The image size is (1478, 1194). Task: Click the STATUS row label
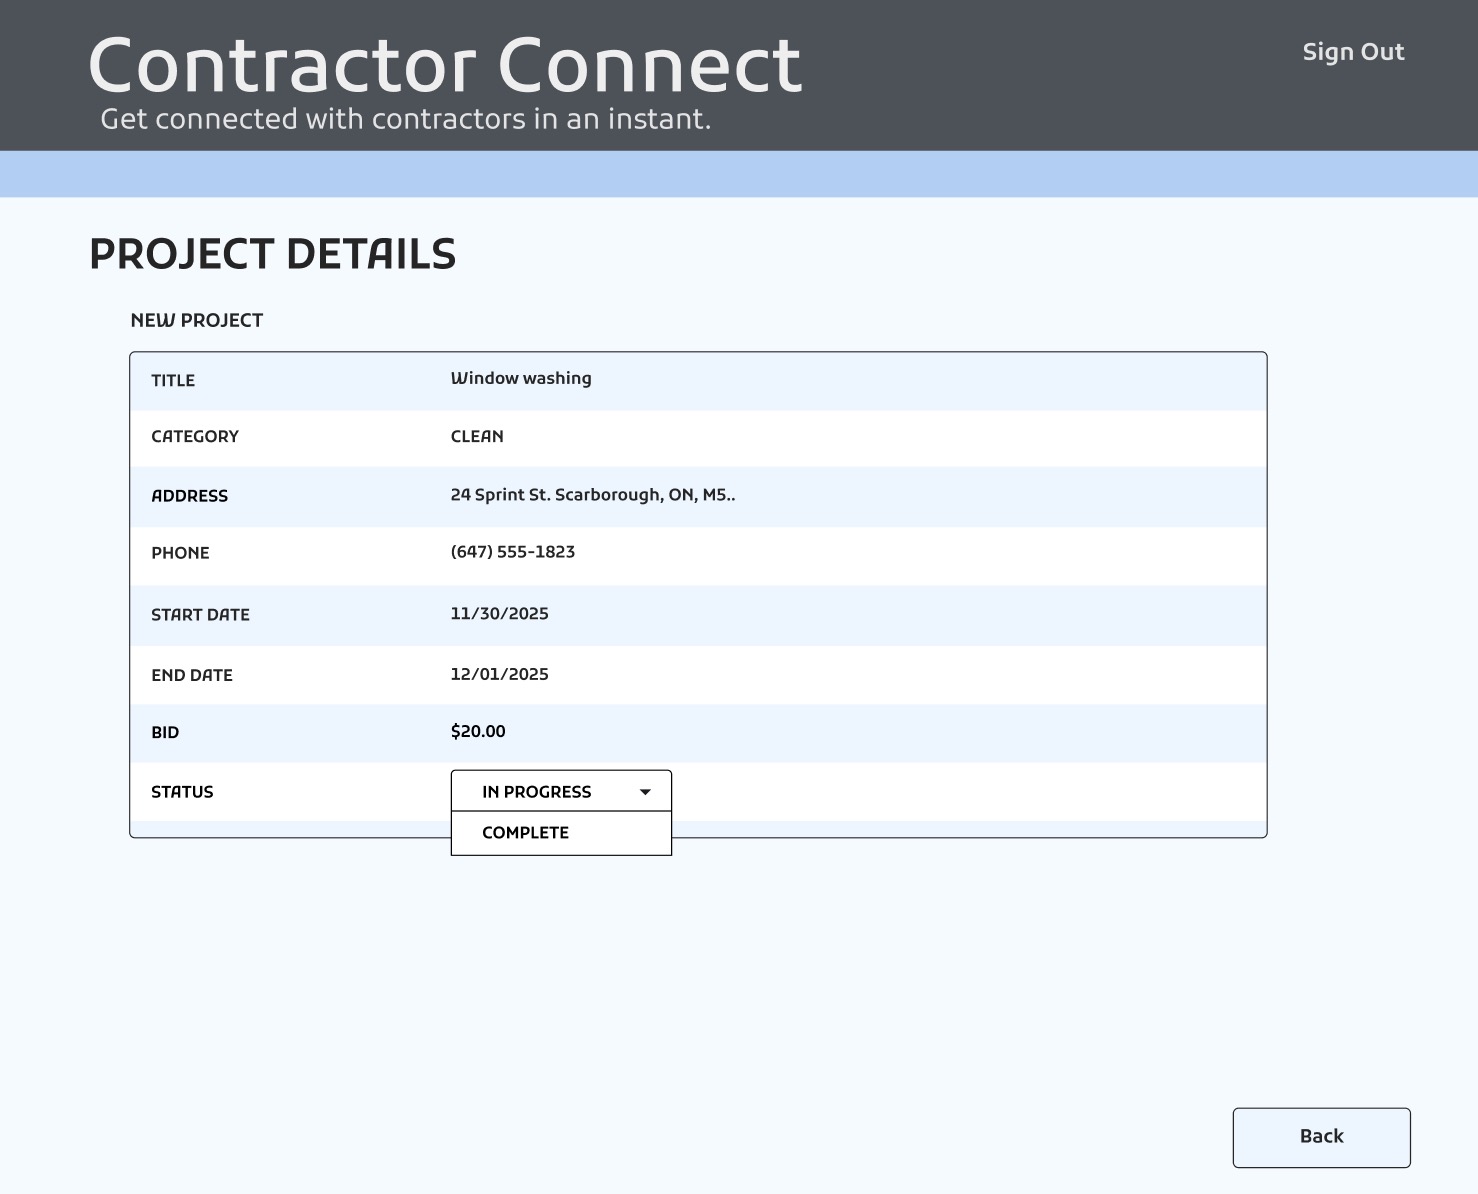tap(182, 792)
